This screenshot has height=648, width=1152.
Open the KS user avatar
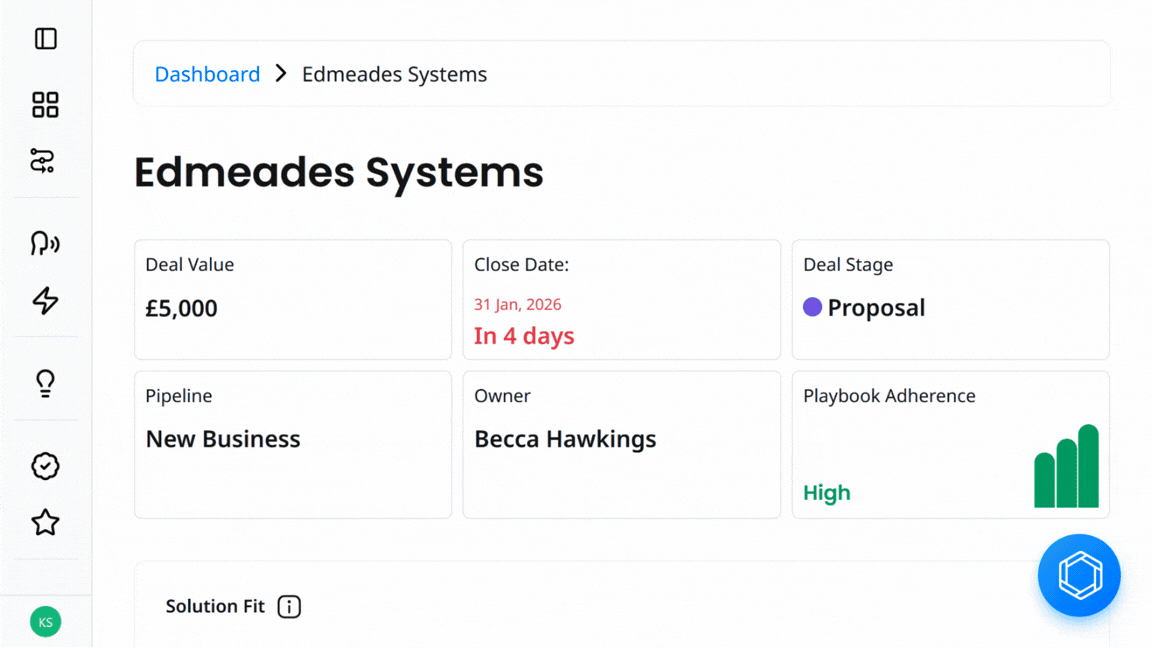45,622
